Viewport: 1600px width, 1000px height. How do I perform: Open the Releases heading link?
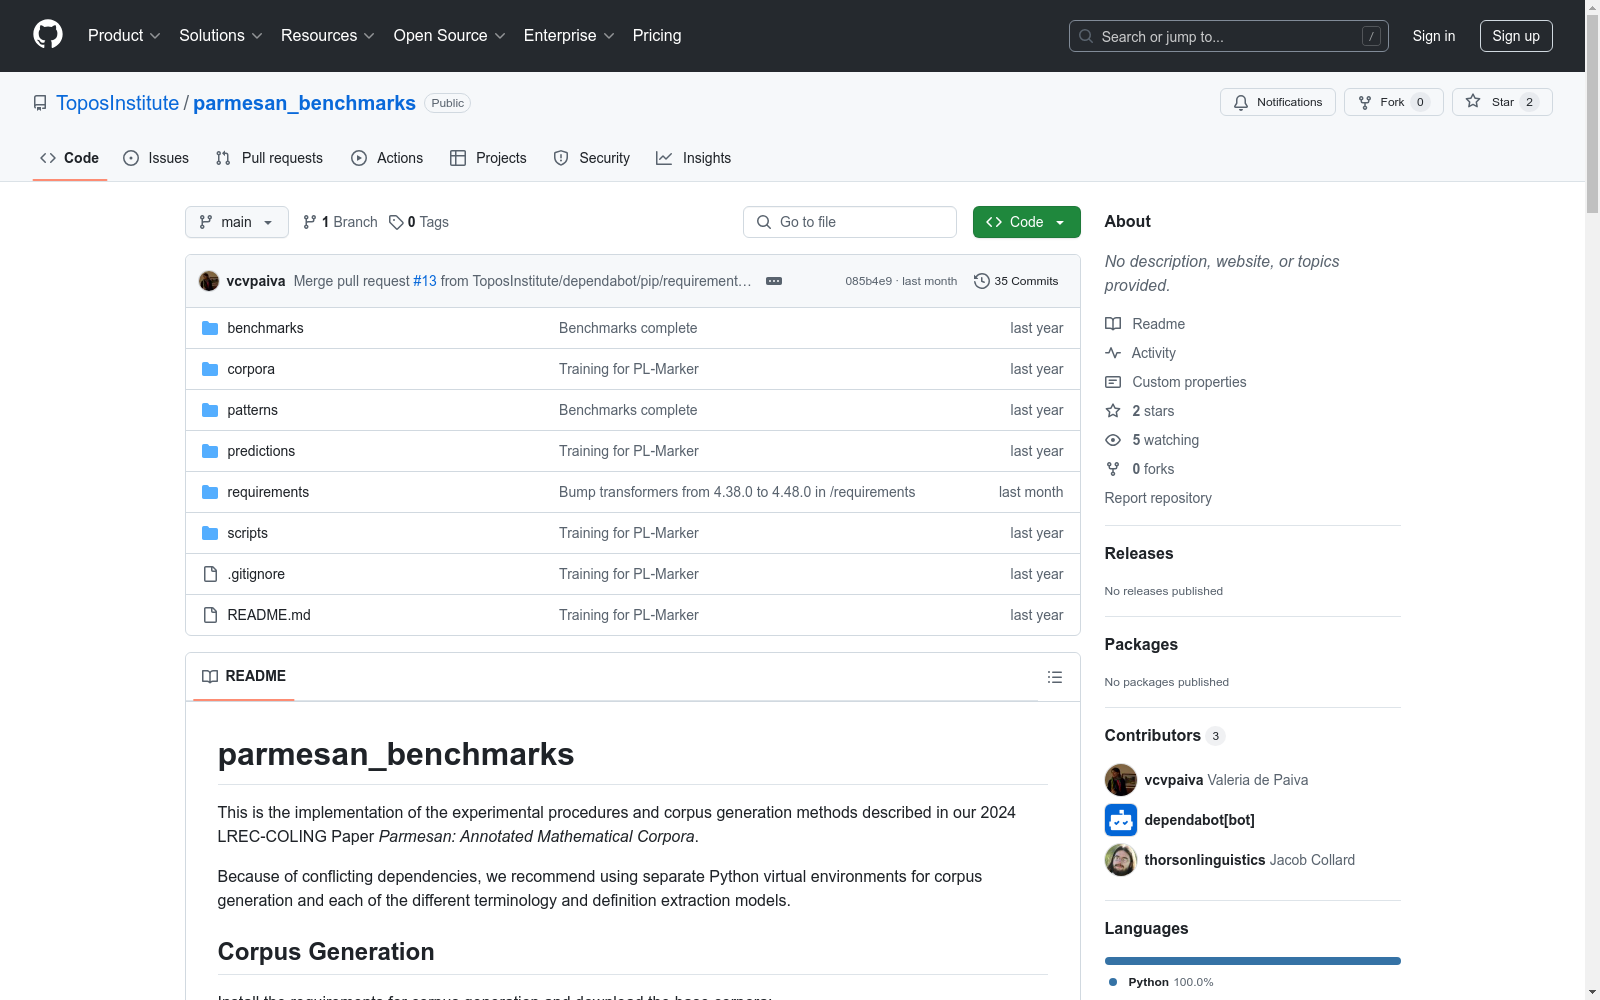click(1139, 553)
